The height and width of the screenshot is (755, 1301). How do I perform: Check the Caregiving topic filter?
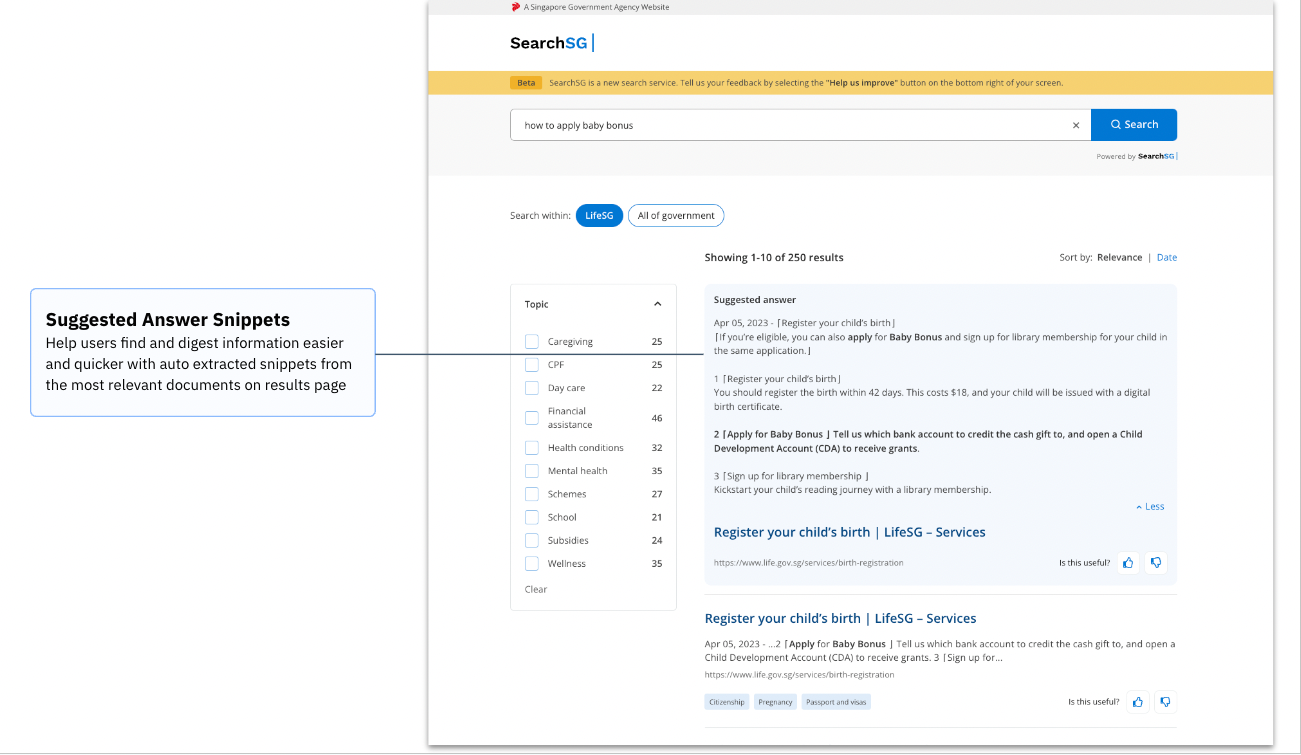(x=531, y=341)
